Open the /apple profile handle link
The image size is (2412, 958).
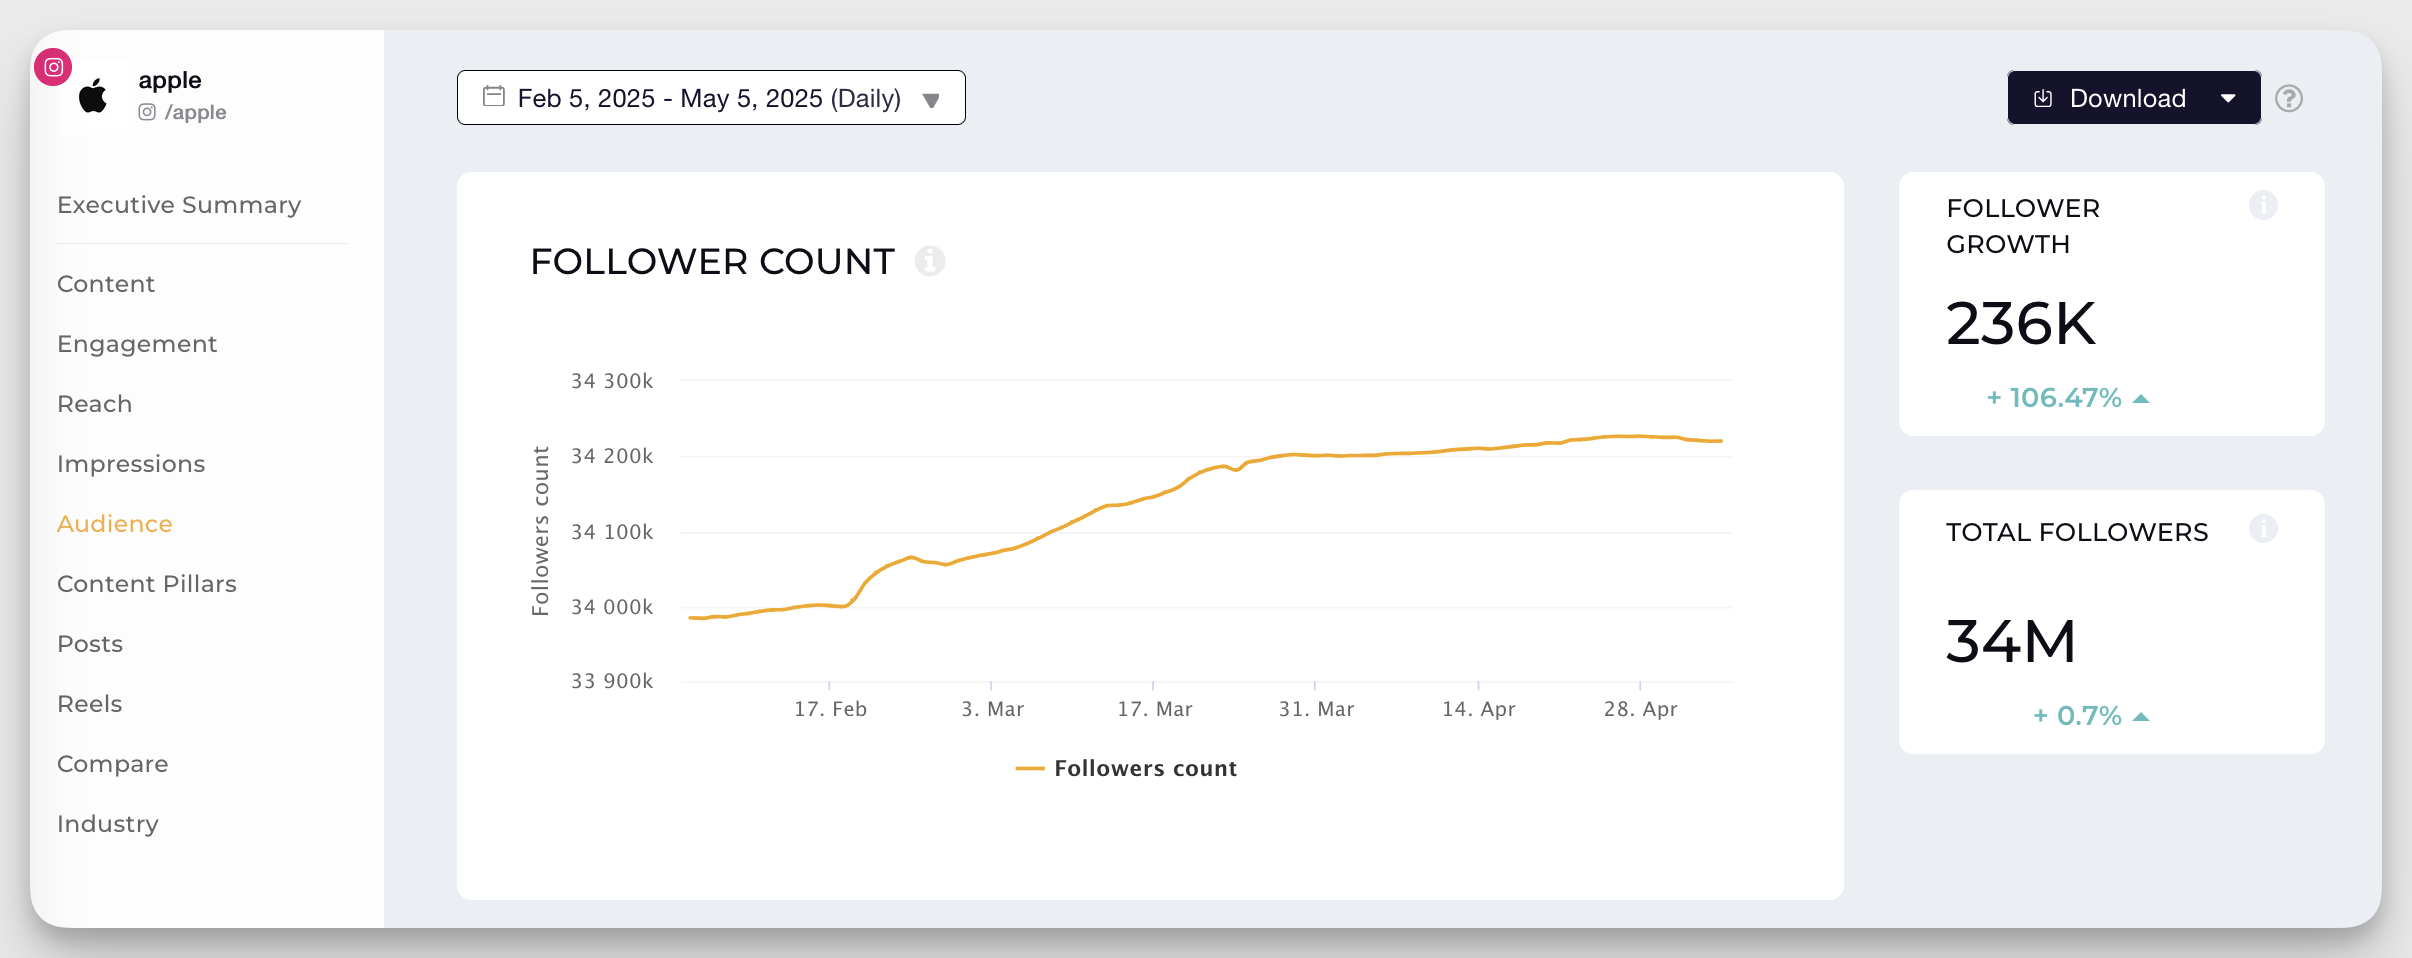pos(196,112)
